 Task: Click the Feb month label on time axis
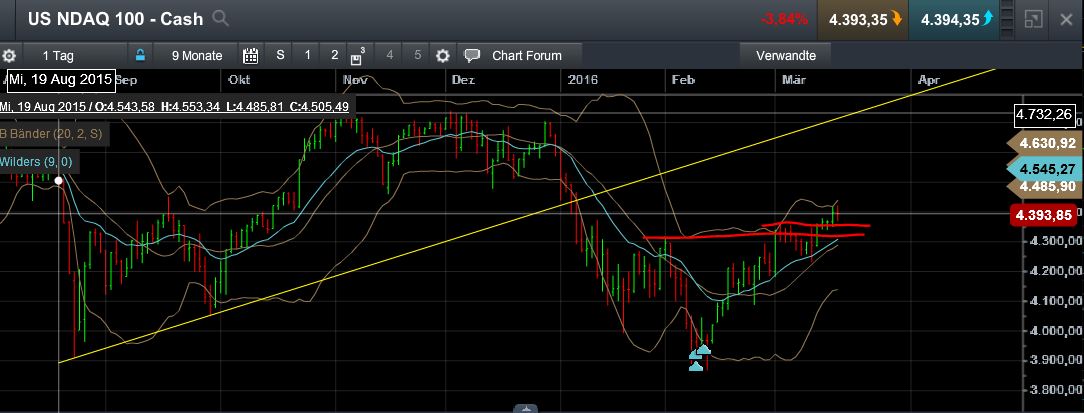(683, 80)
